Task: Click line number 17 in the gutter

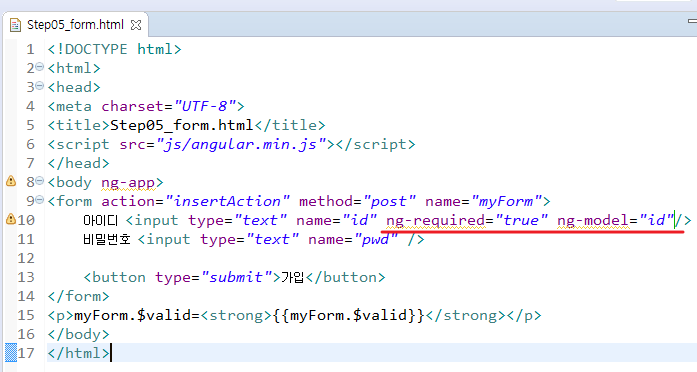Action: point(26,353)
